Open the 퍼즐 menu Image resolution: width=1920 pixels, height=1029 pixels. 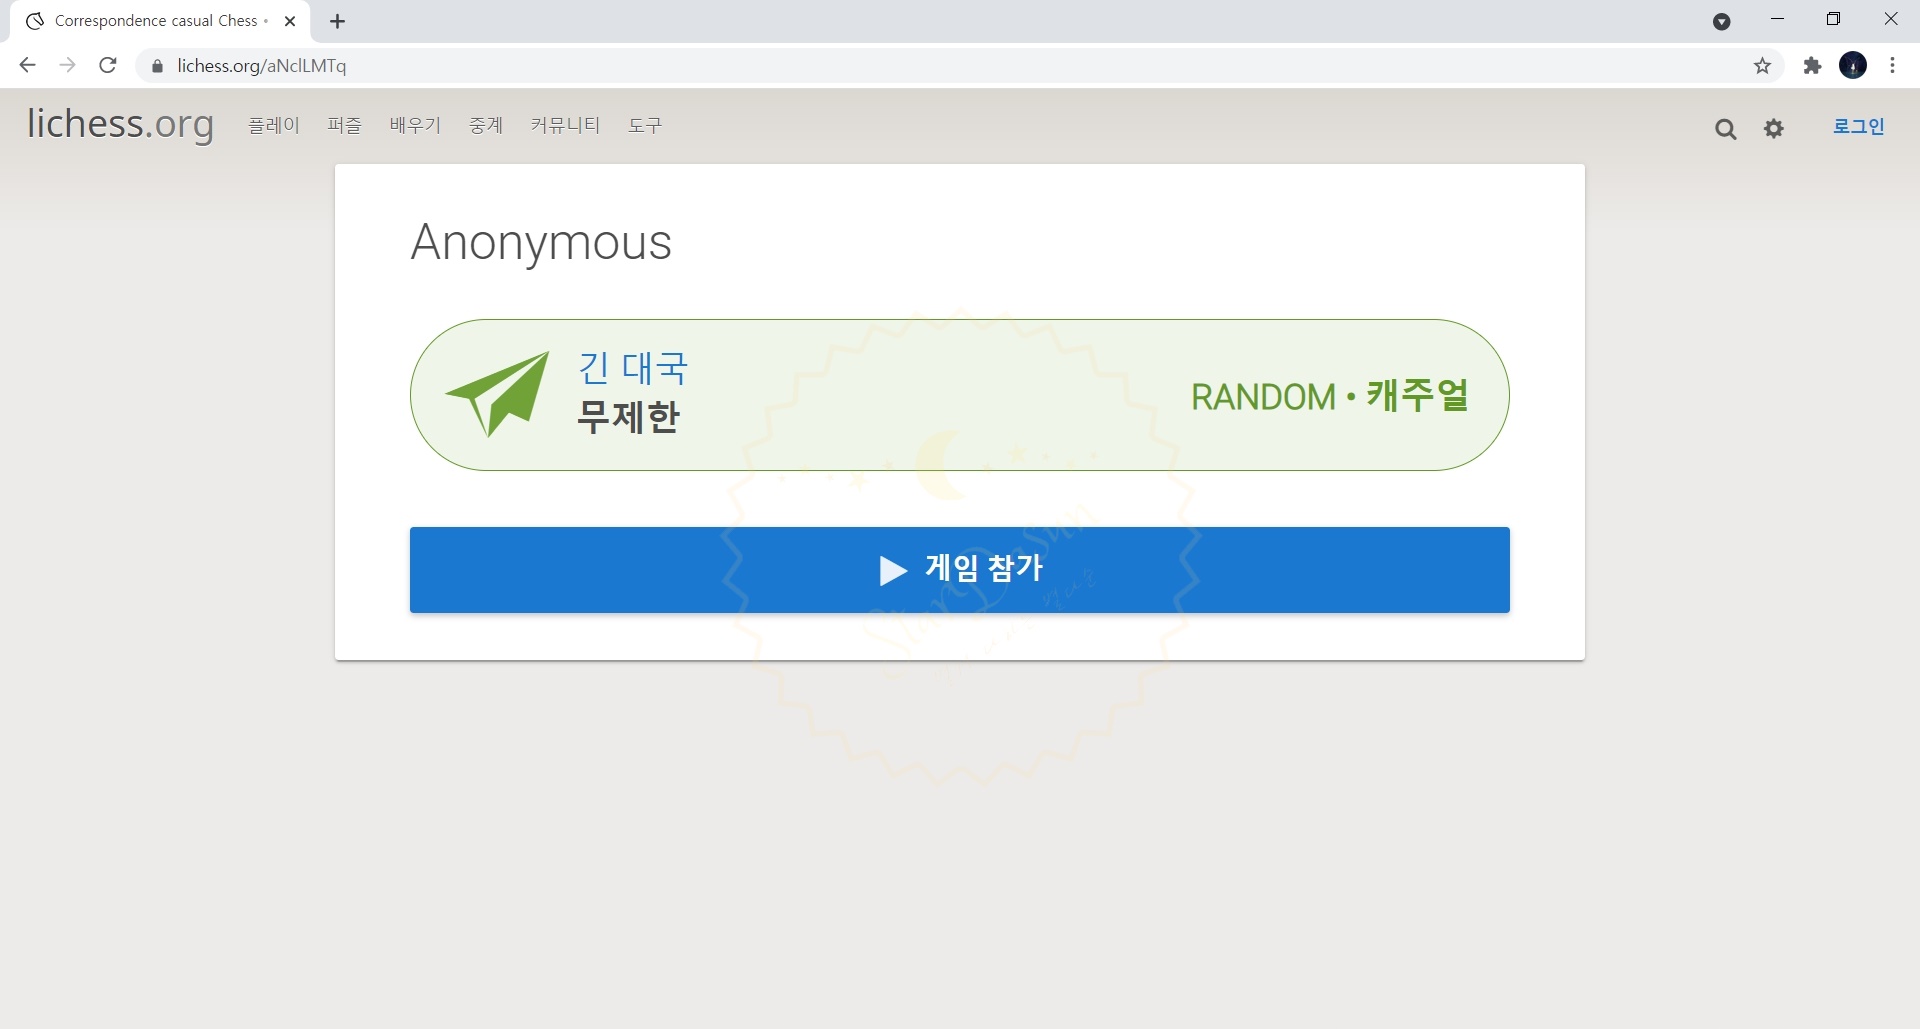pyautogui.click(x=344, y=125)
